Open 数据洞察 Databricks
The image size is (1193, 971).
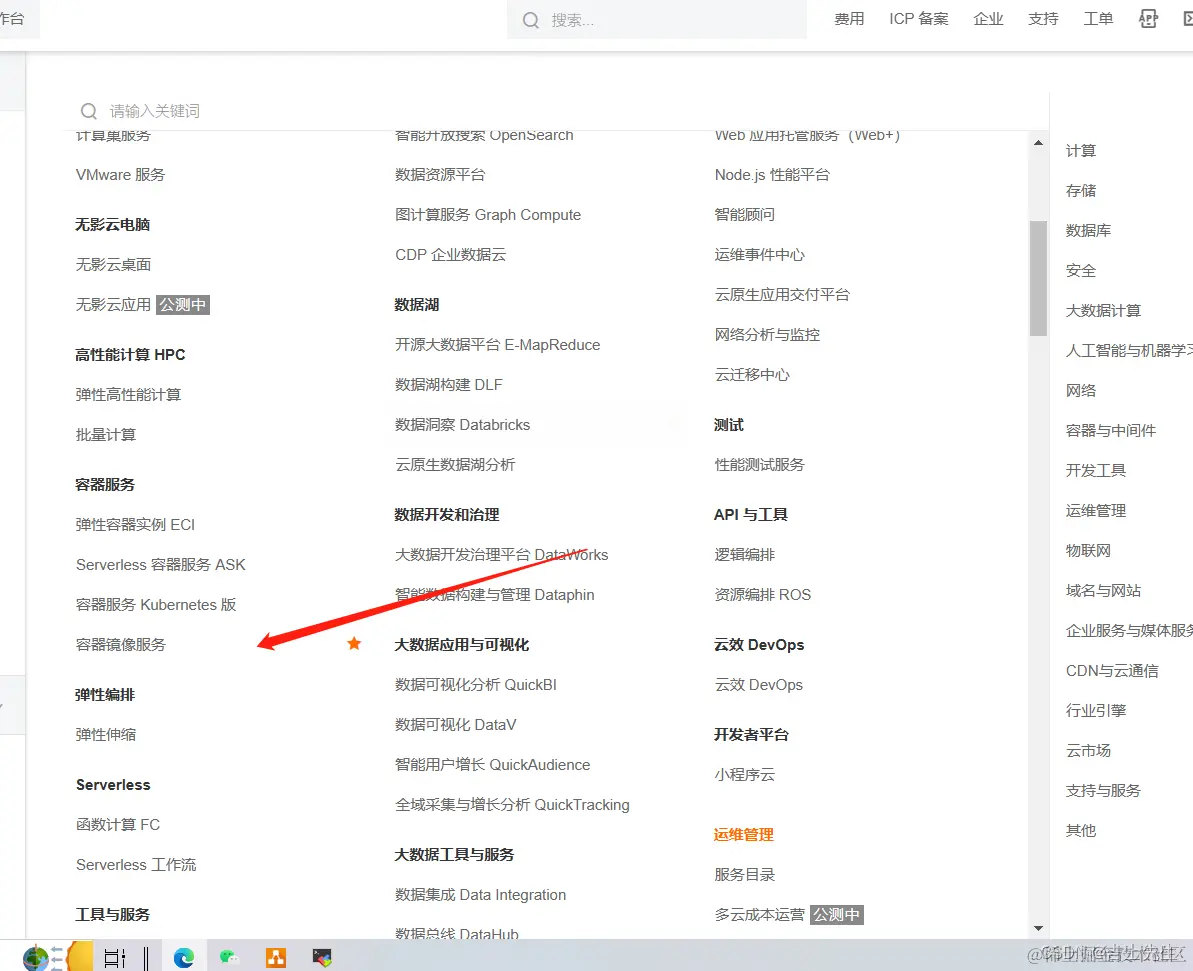pyautogui.click(x=463, y=425)
